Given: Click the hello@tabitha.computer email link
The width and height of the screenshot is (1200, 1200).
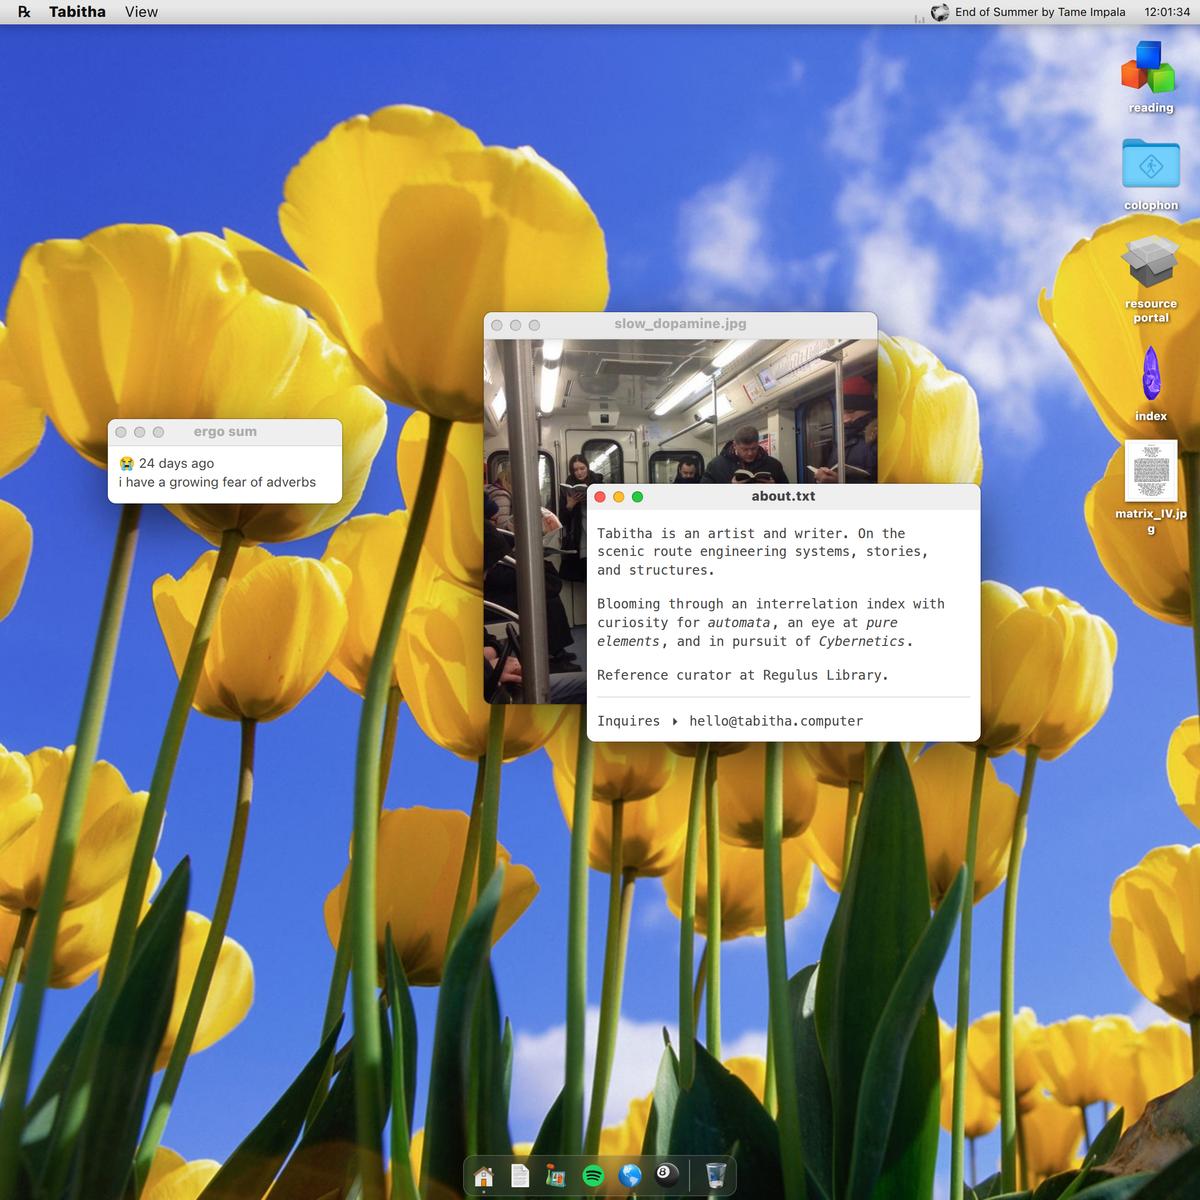Looking at the screenshot, I should pyautogui.click(x=775, y=721).
